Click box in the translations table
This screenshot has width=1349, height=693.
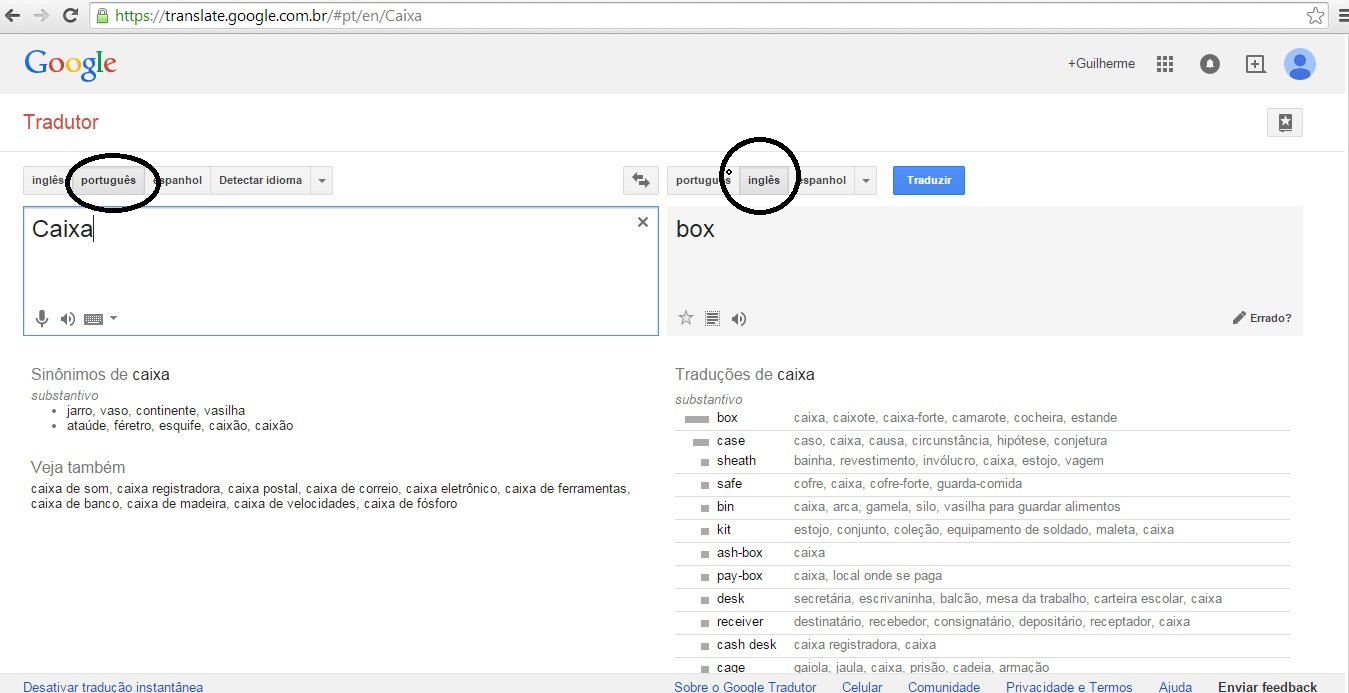[727, 418]
